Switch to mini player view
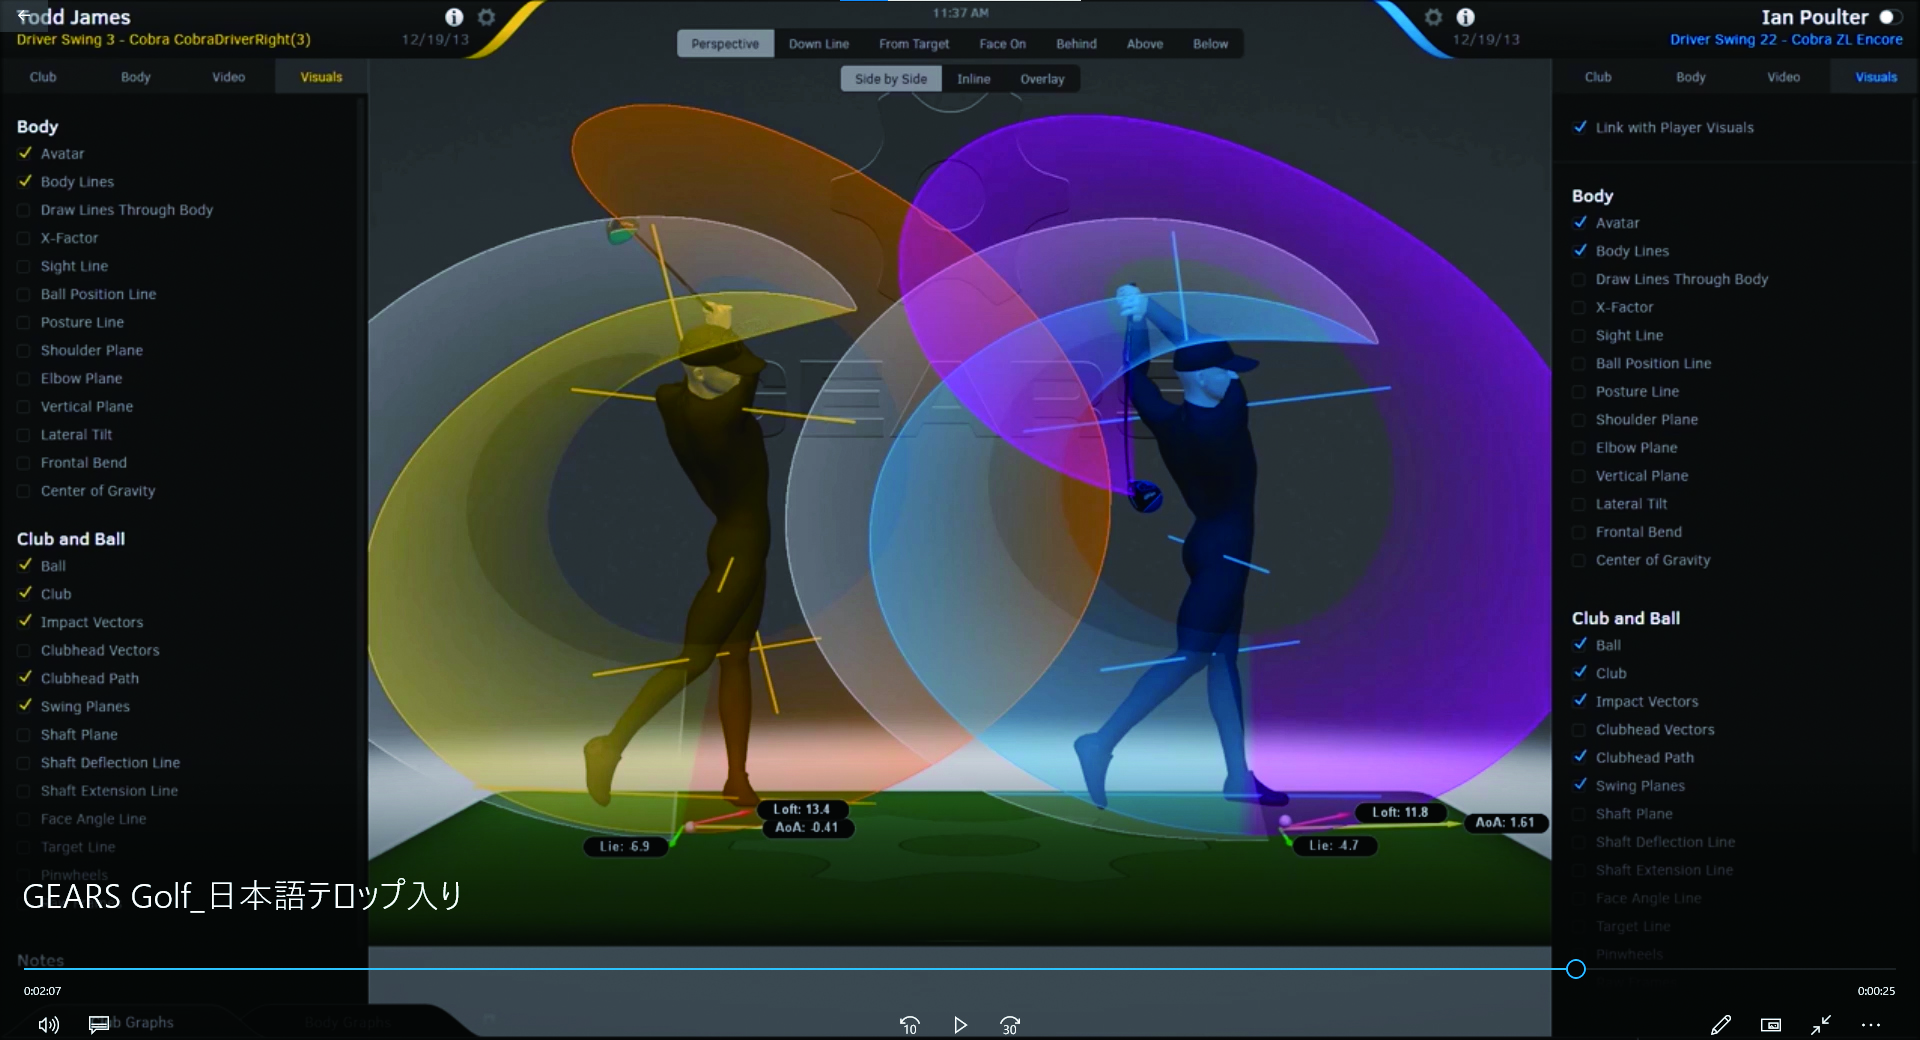 [x=1770, y=1025]
